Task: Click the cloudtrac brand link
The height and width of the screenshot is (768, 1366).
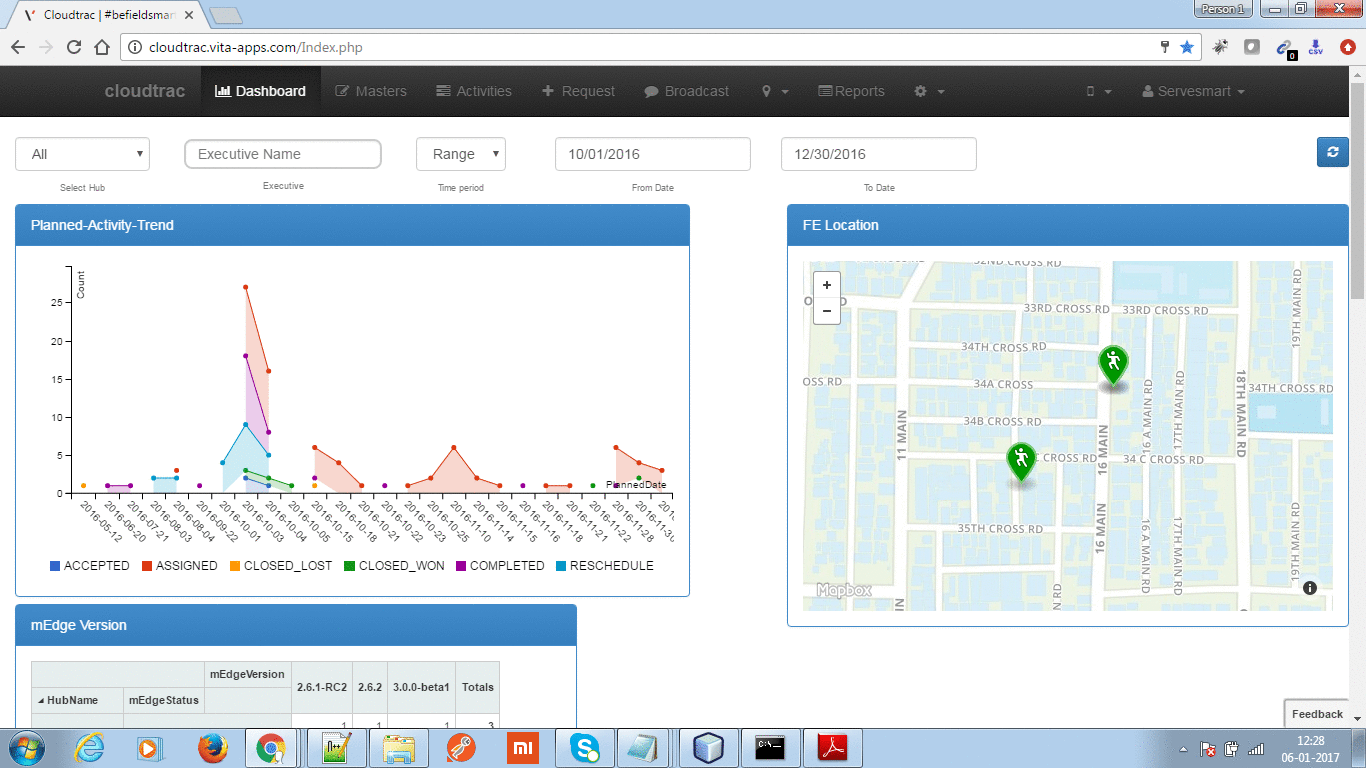Action: pos(145,91)
